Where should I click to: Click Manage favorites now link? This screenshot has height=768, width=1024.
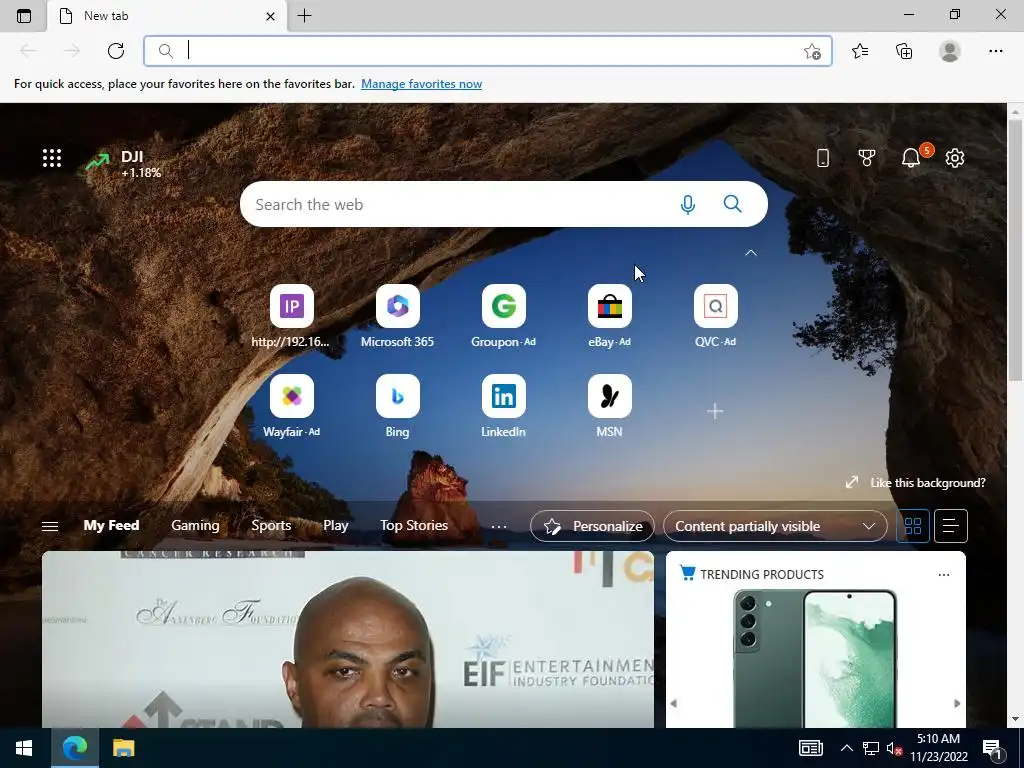[x=421, y=84]
